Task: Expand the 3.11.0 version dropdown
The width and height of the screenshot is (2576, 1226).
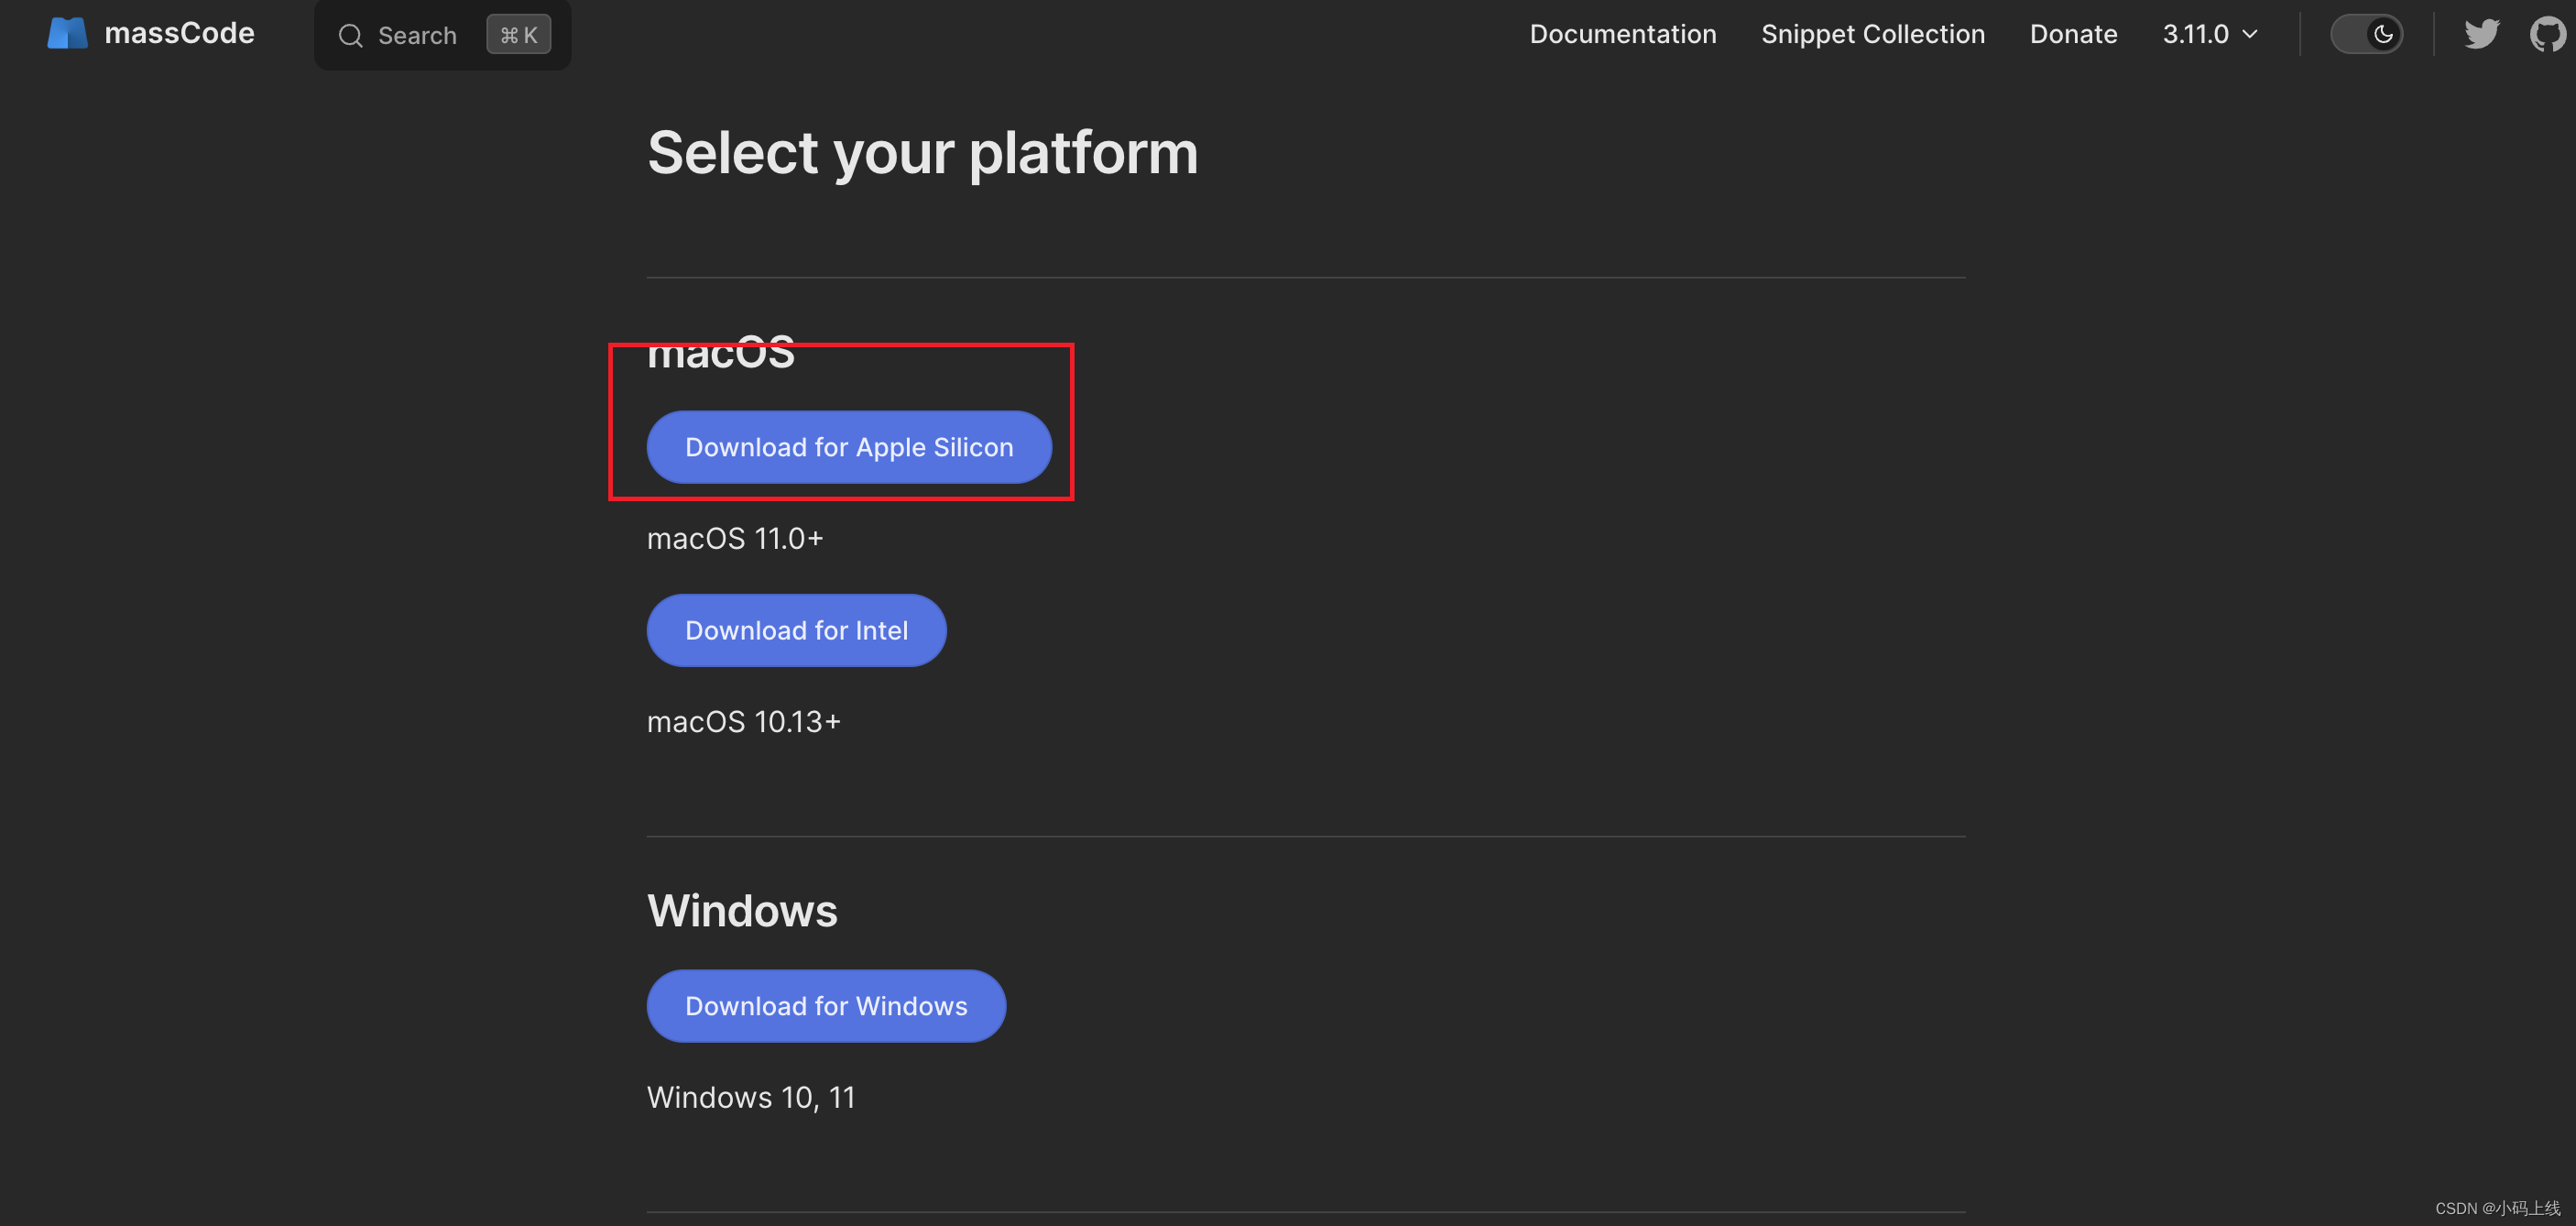Action: click(2210, 34)
